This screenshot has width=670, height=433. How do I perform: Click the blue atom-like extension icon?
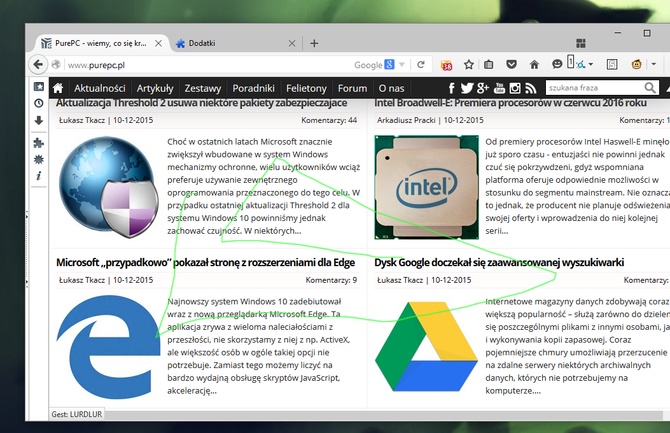click(581, 65)
